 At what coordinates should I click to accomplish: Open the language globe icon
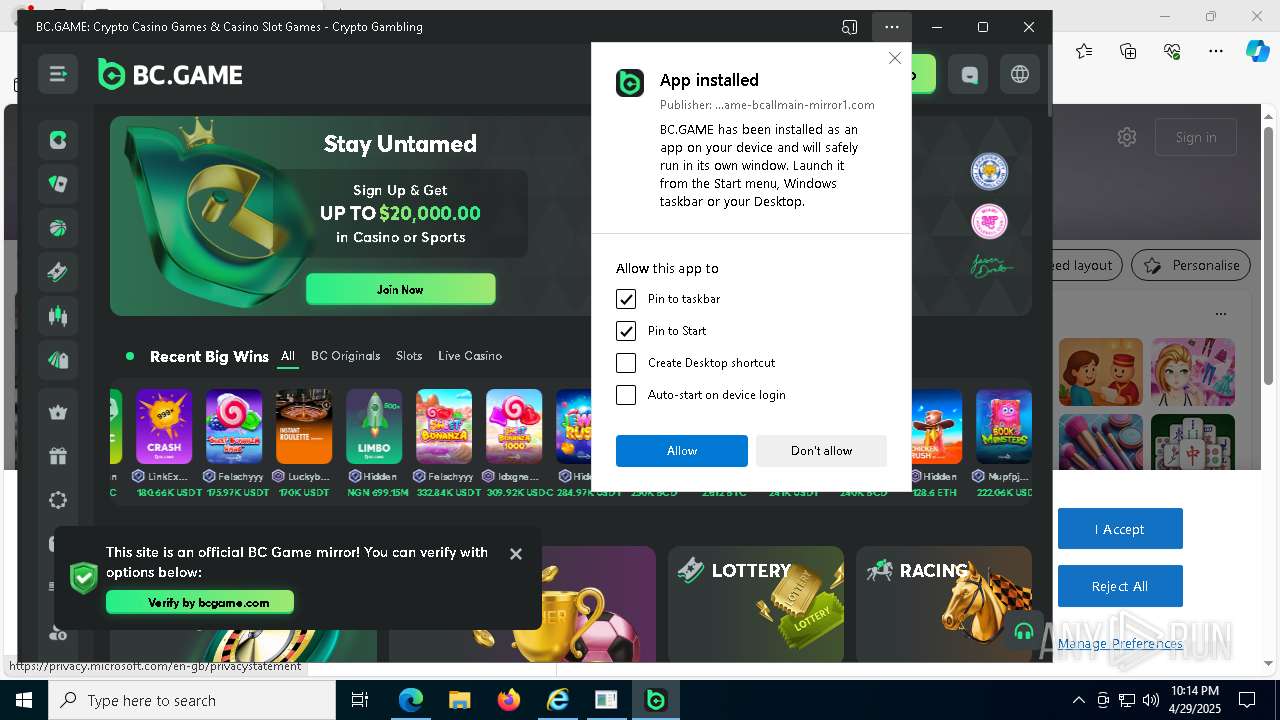(1020, 75)
